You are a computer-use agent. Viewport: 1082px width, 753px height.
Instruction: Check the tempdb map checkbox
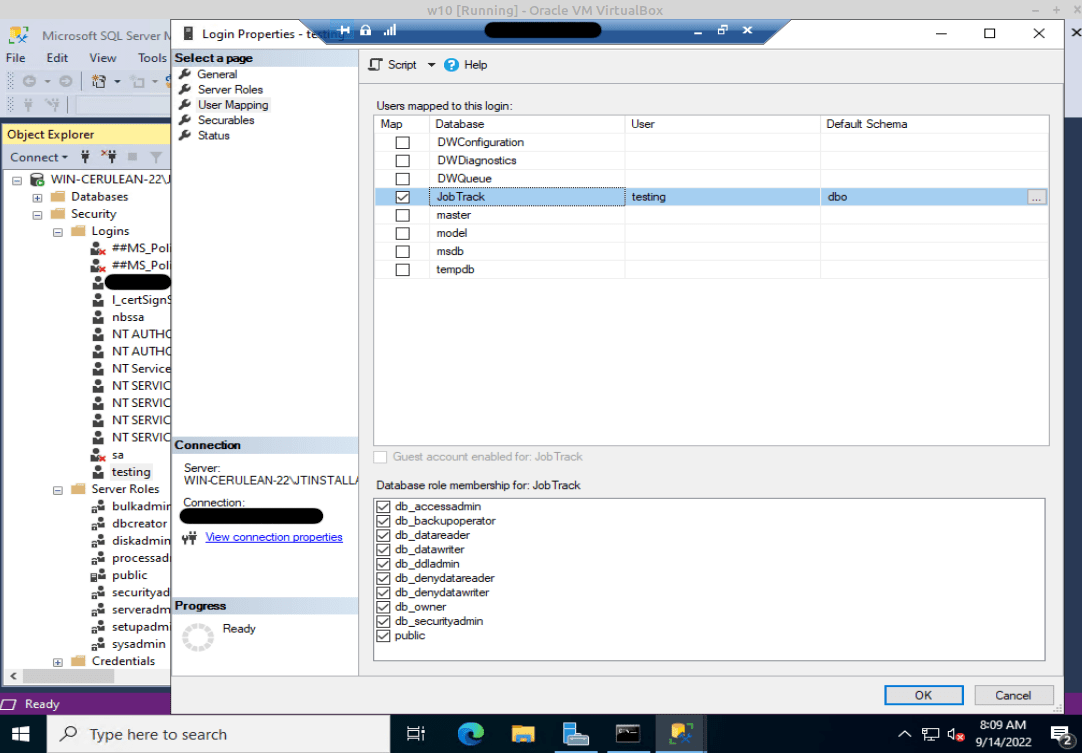click(x=402, y=270)
